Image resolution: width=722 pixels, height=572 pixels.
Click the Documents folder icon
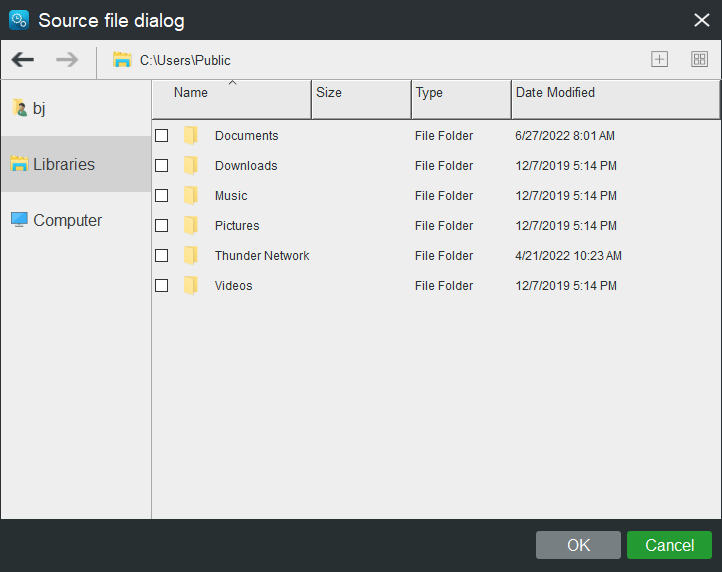pyautogui.click(x=191, y=135)
